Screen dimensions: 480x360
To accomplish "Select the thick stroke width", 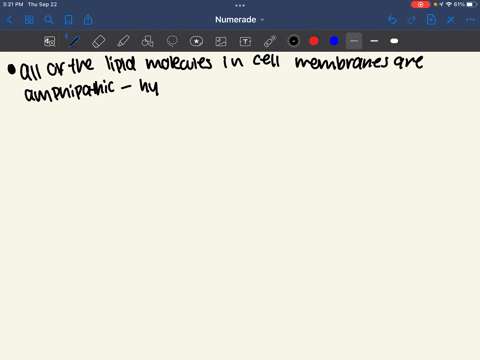I will [394, 41].
